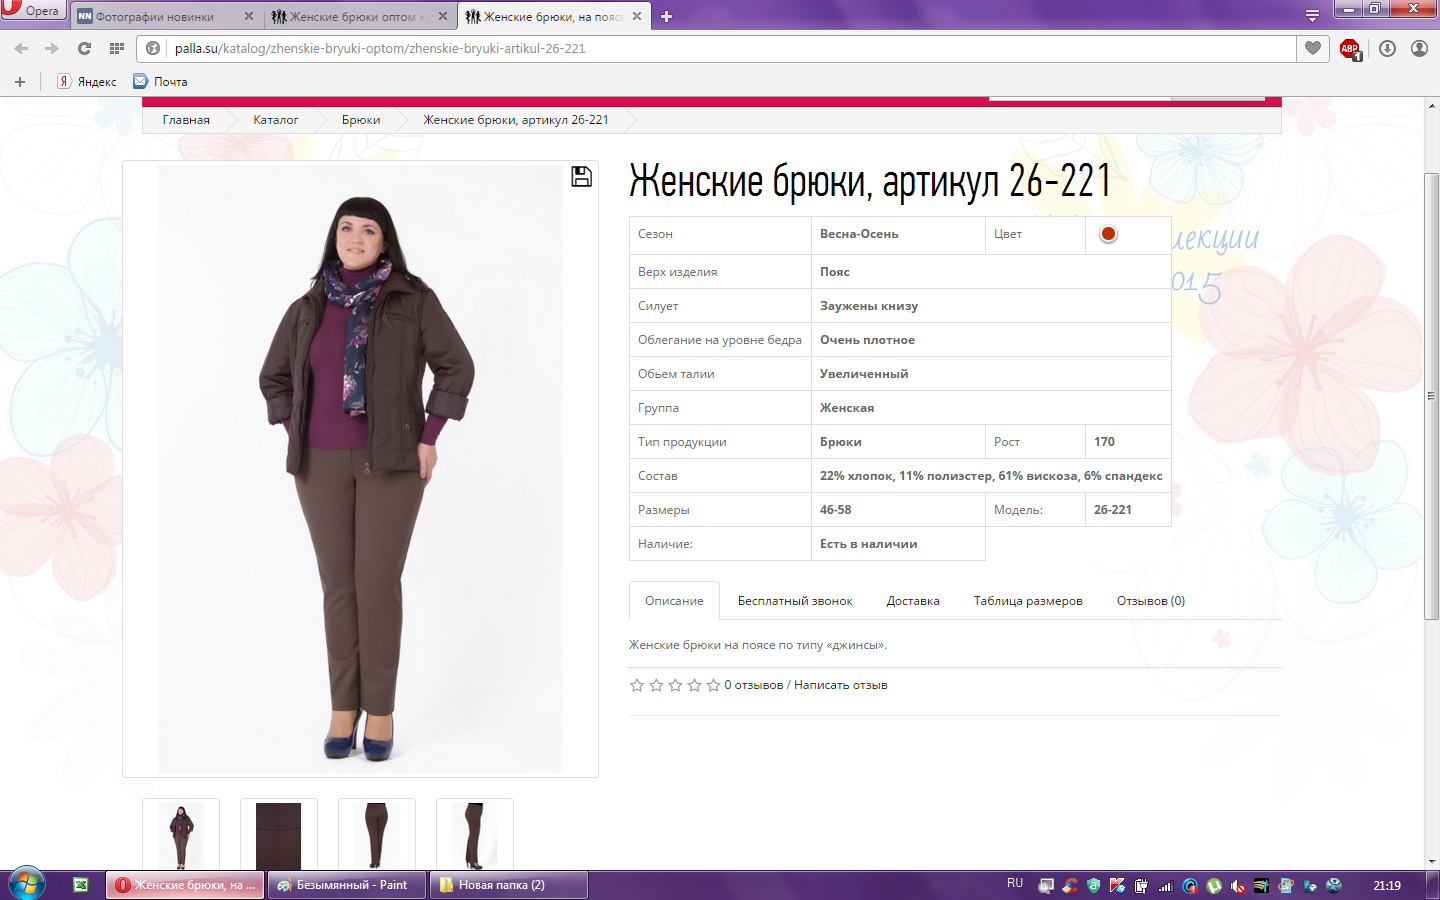Select the third thumbnail of trousers front
Image resolution: width=1440 pixels, height=900 pixels.
[x=377, y=835]
